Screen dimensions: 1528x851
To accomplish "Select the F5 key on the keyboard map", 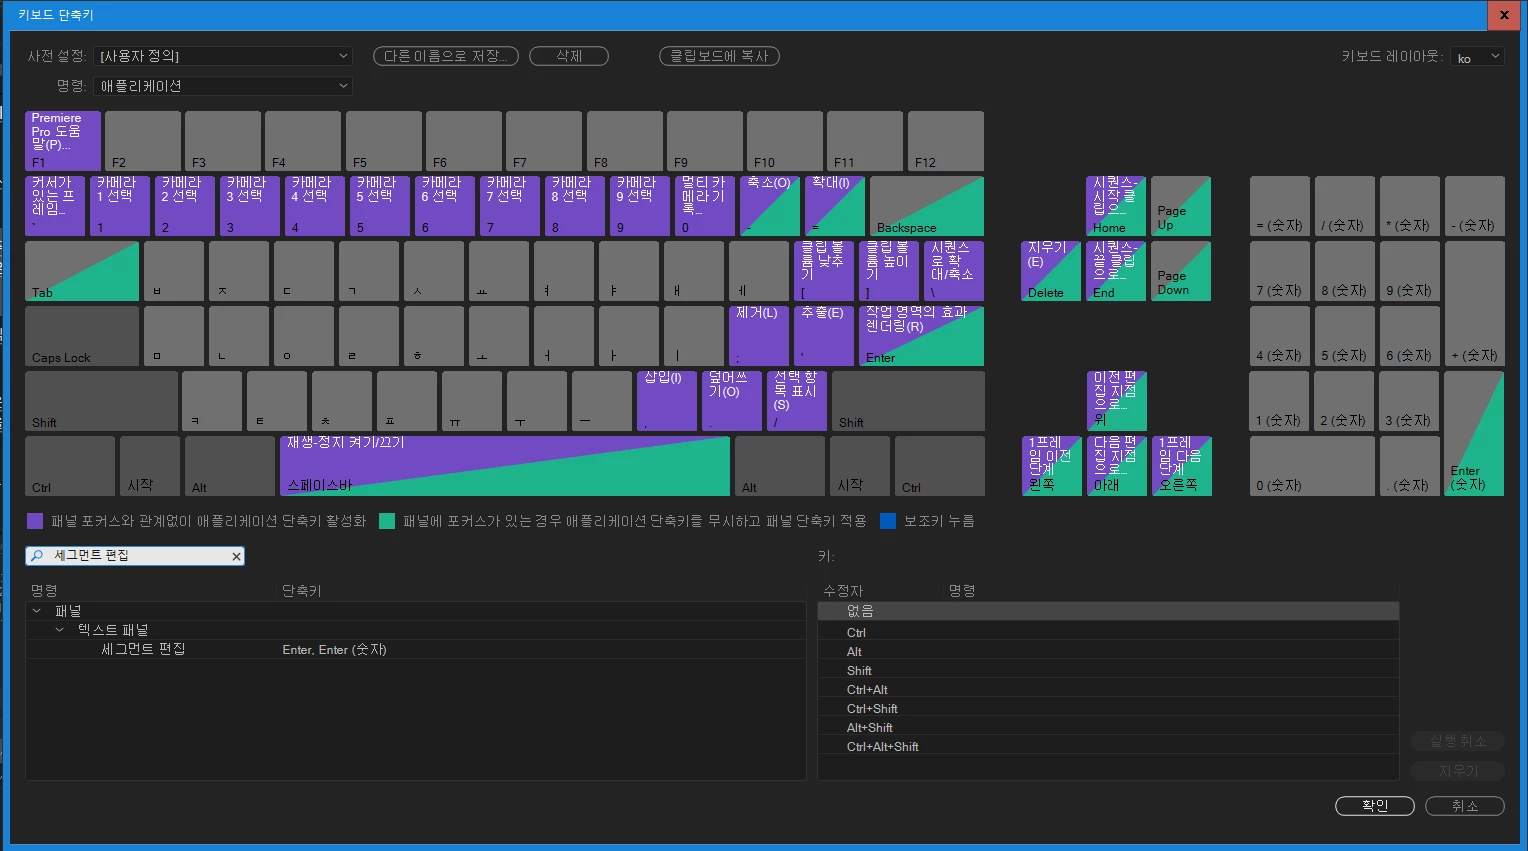I will click(384, 141).
